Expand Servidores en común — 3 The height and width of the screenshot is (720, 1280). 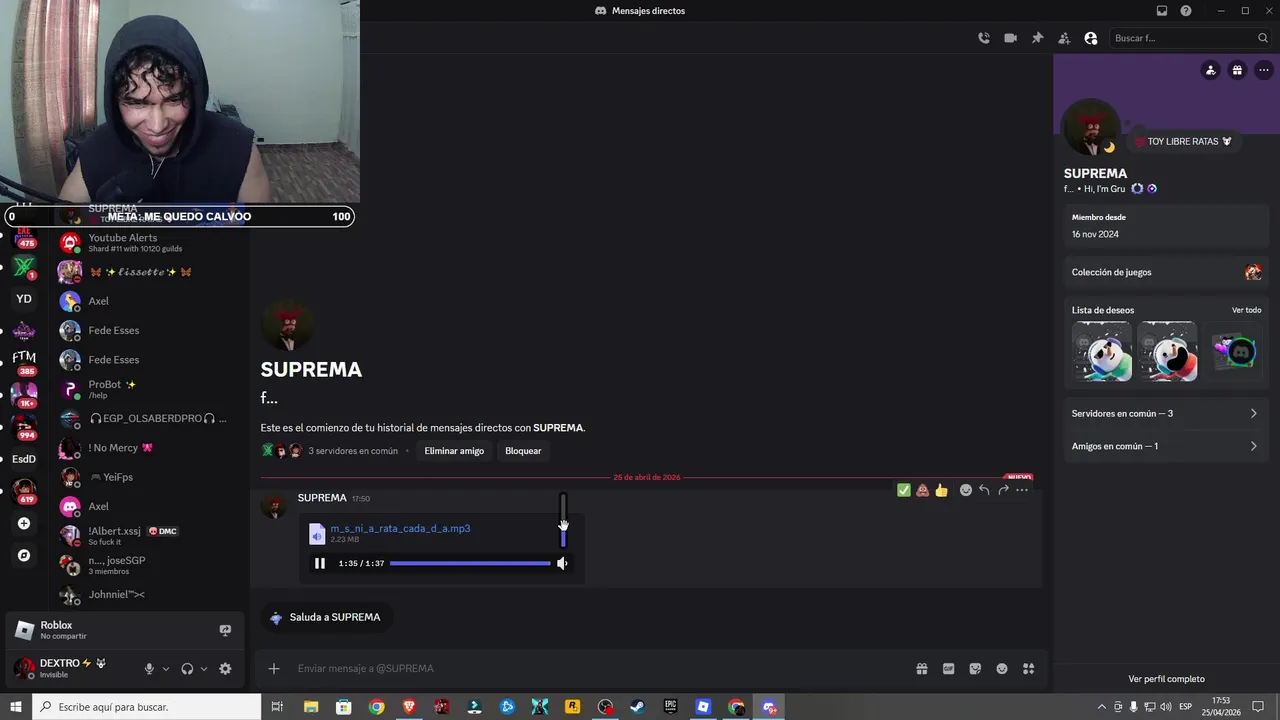click(1165, 414)
